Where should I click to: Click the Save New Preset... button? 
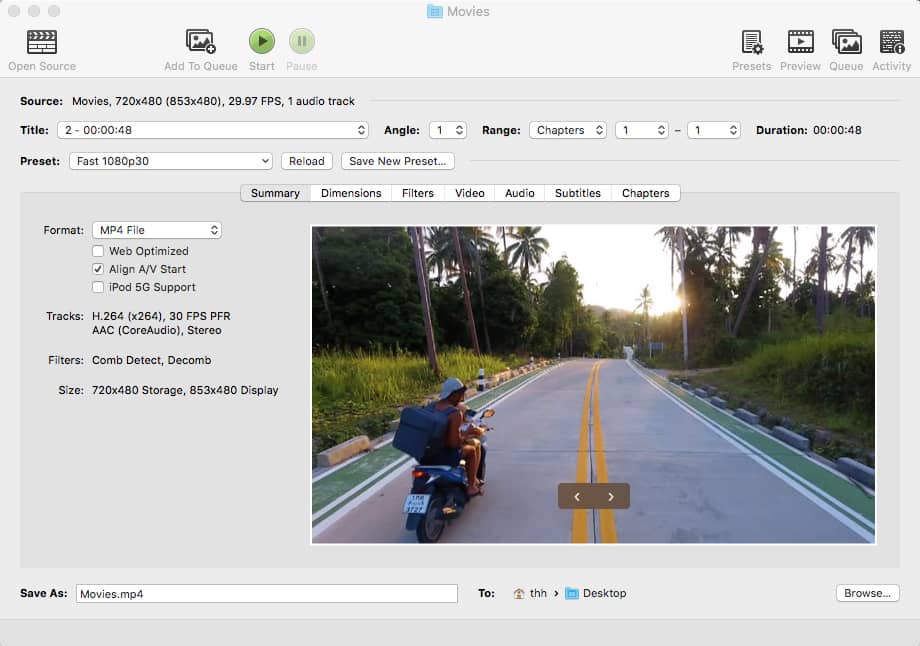tap(398, 161)
